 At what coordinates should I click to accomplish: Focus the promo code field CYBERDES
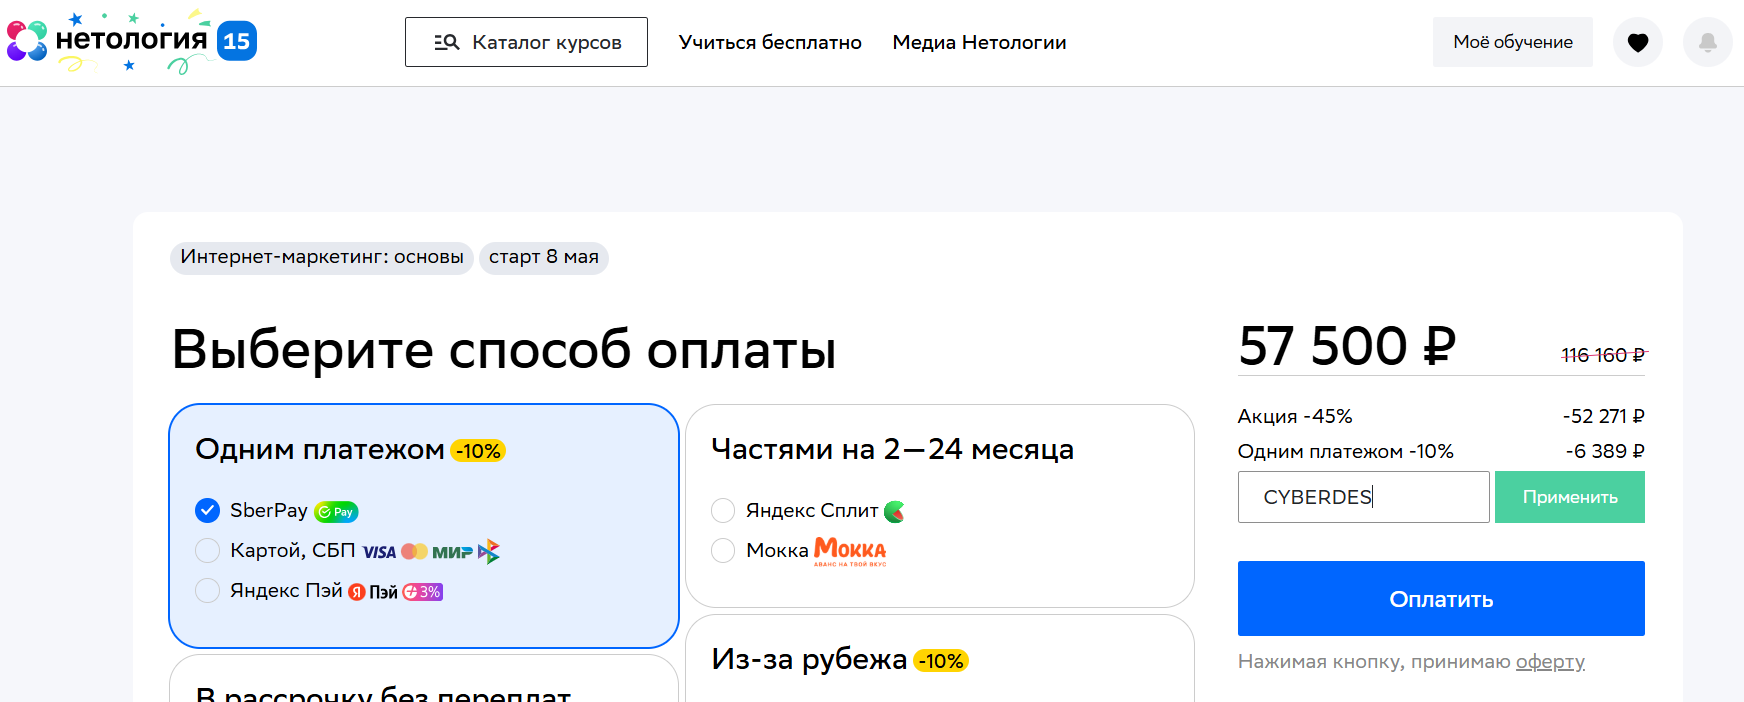(1364, 497)
